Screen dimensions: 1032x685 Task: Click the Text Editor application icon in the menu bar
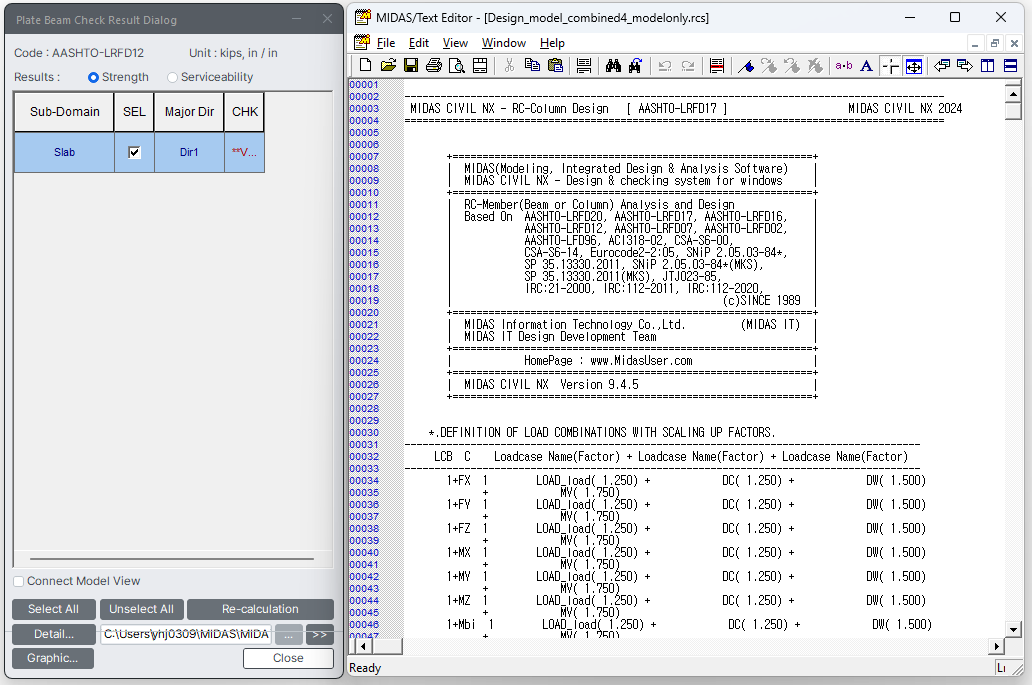click(362, 43)
